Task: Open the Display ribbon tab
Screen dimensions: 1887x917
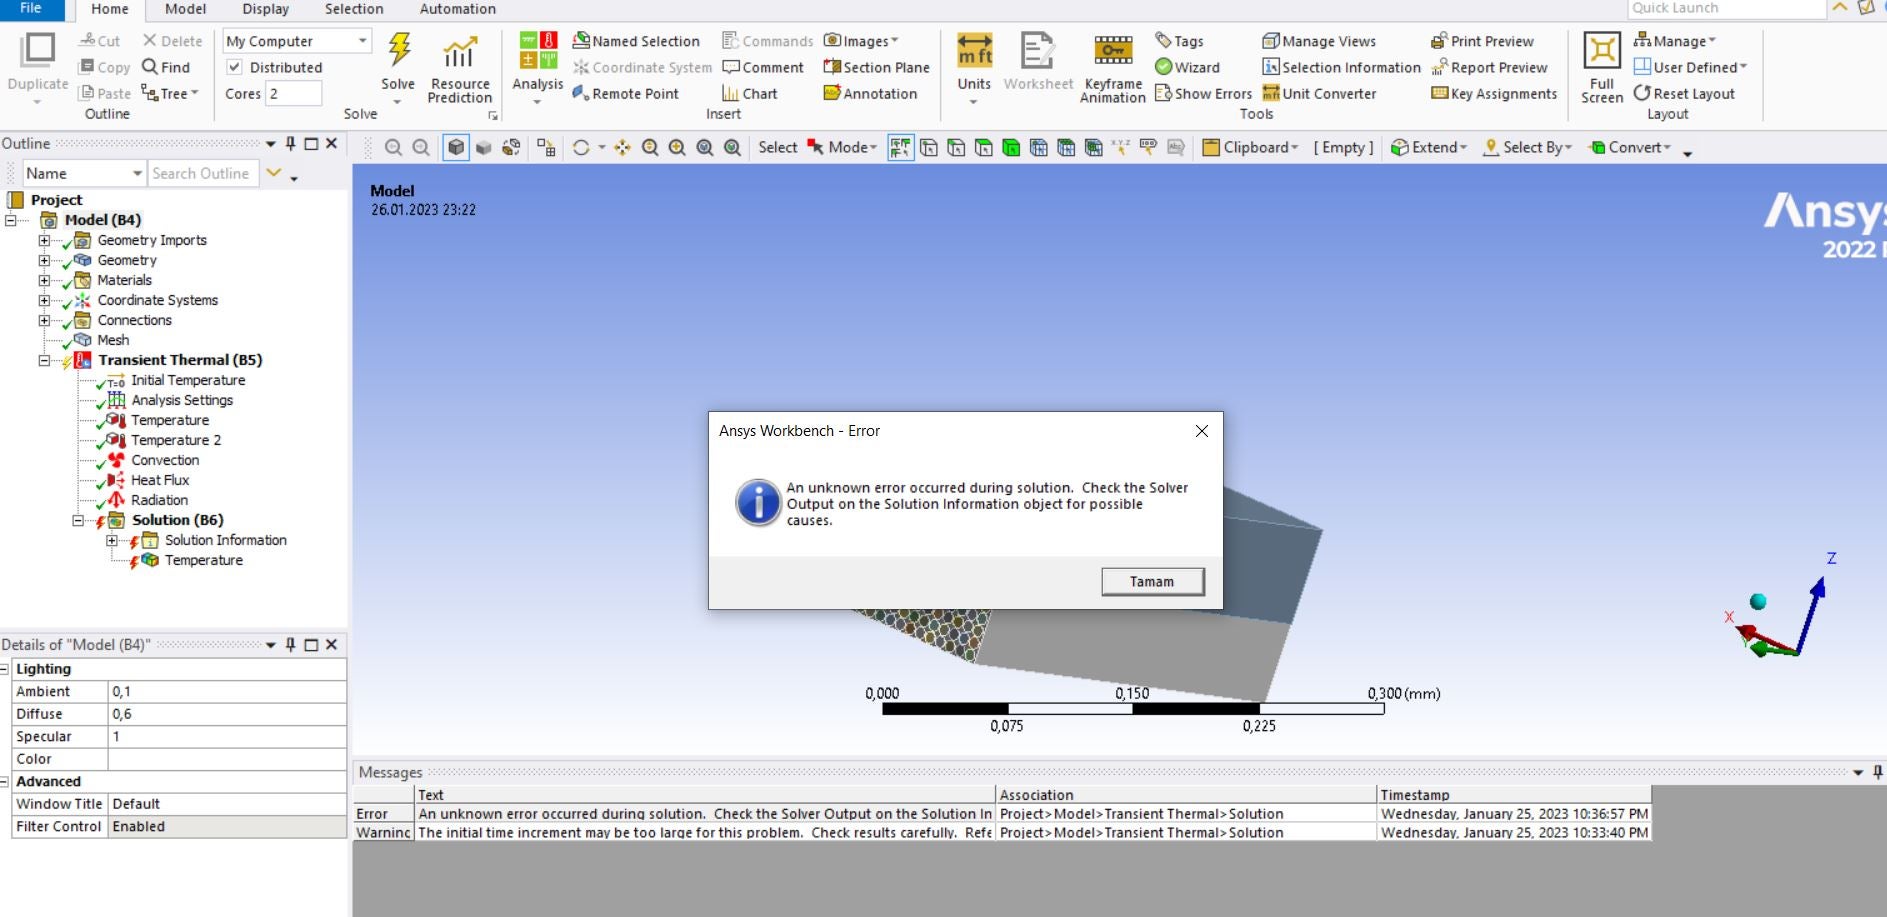Action: (x=266, y=9)
